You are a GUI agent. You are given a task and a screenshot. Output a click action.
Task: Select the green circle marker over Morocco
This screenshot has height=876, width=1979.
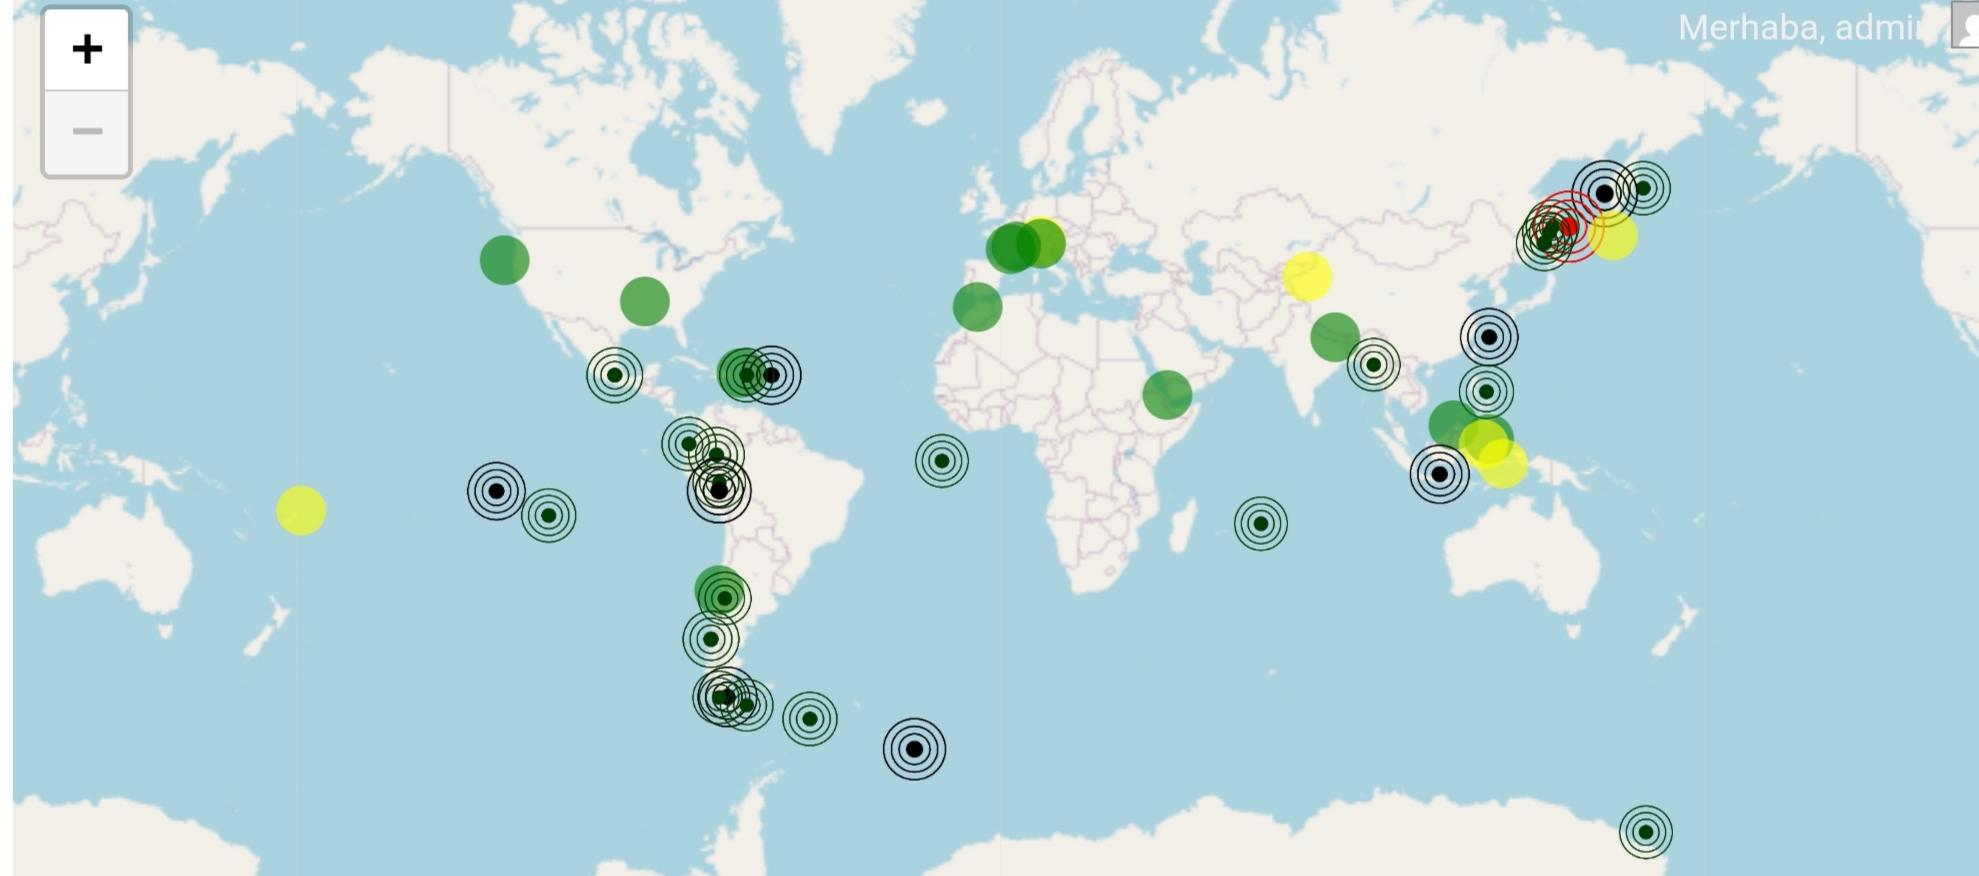click(977, 306)
